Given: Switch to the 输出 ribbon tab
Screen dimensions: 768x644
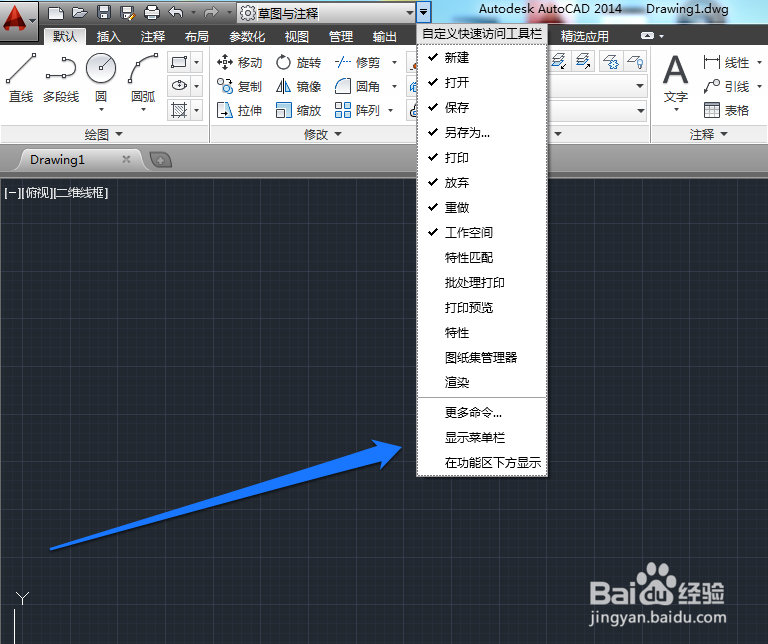Looking at the screenshot, I should click(384, 37).
